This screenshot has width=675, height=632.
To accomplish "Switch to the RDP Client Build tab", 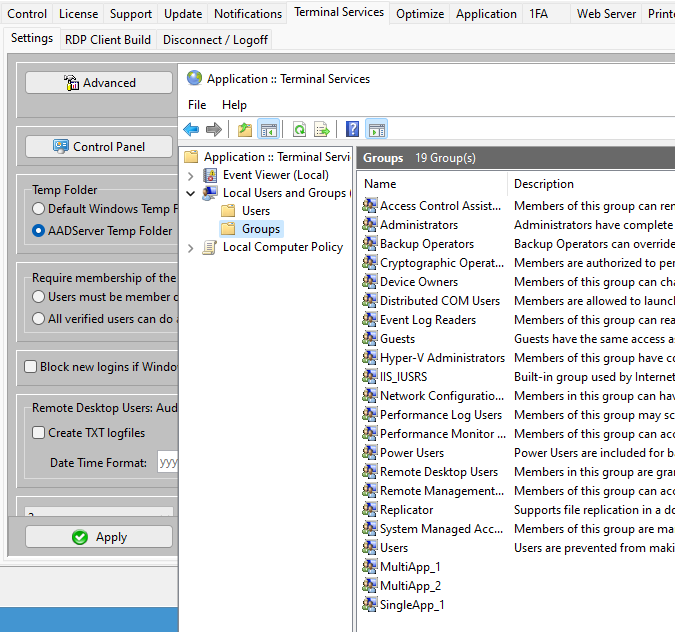I will point(108,39).
